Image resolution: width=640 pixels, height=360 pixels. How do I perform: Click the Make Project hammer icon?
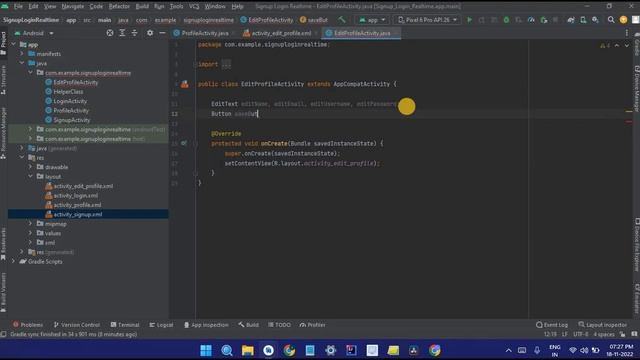[x=342, y=20]
